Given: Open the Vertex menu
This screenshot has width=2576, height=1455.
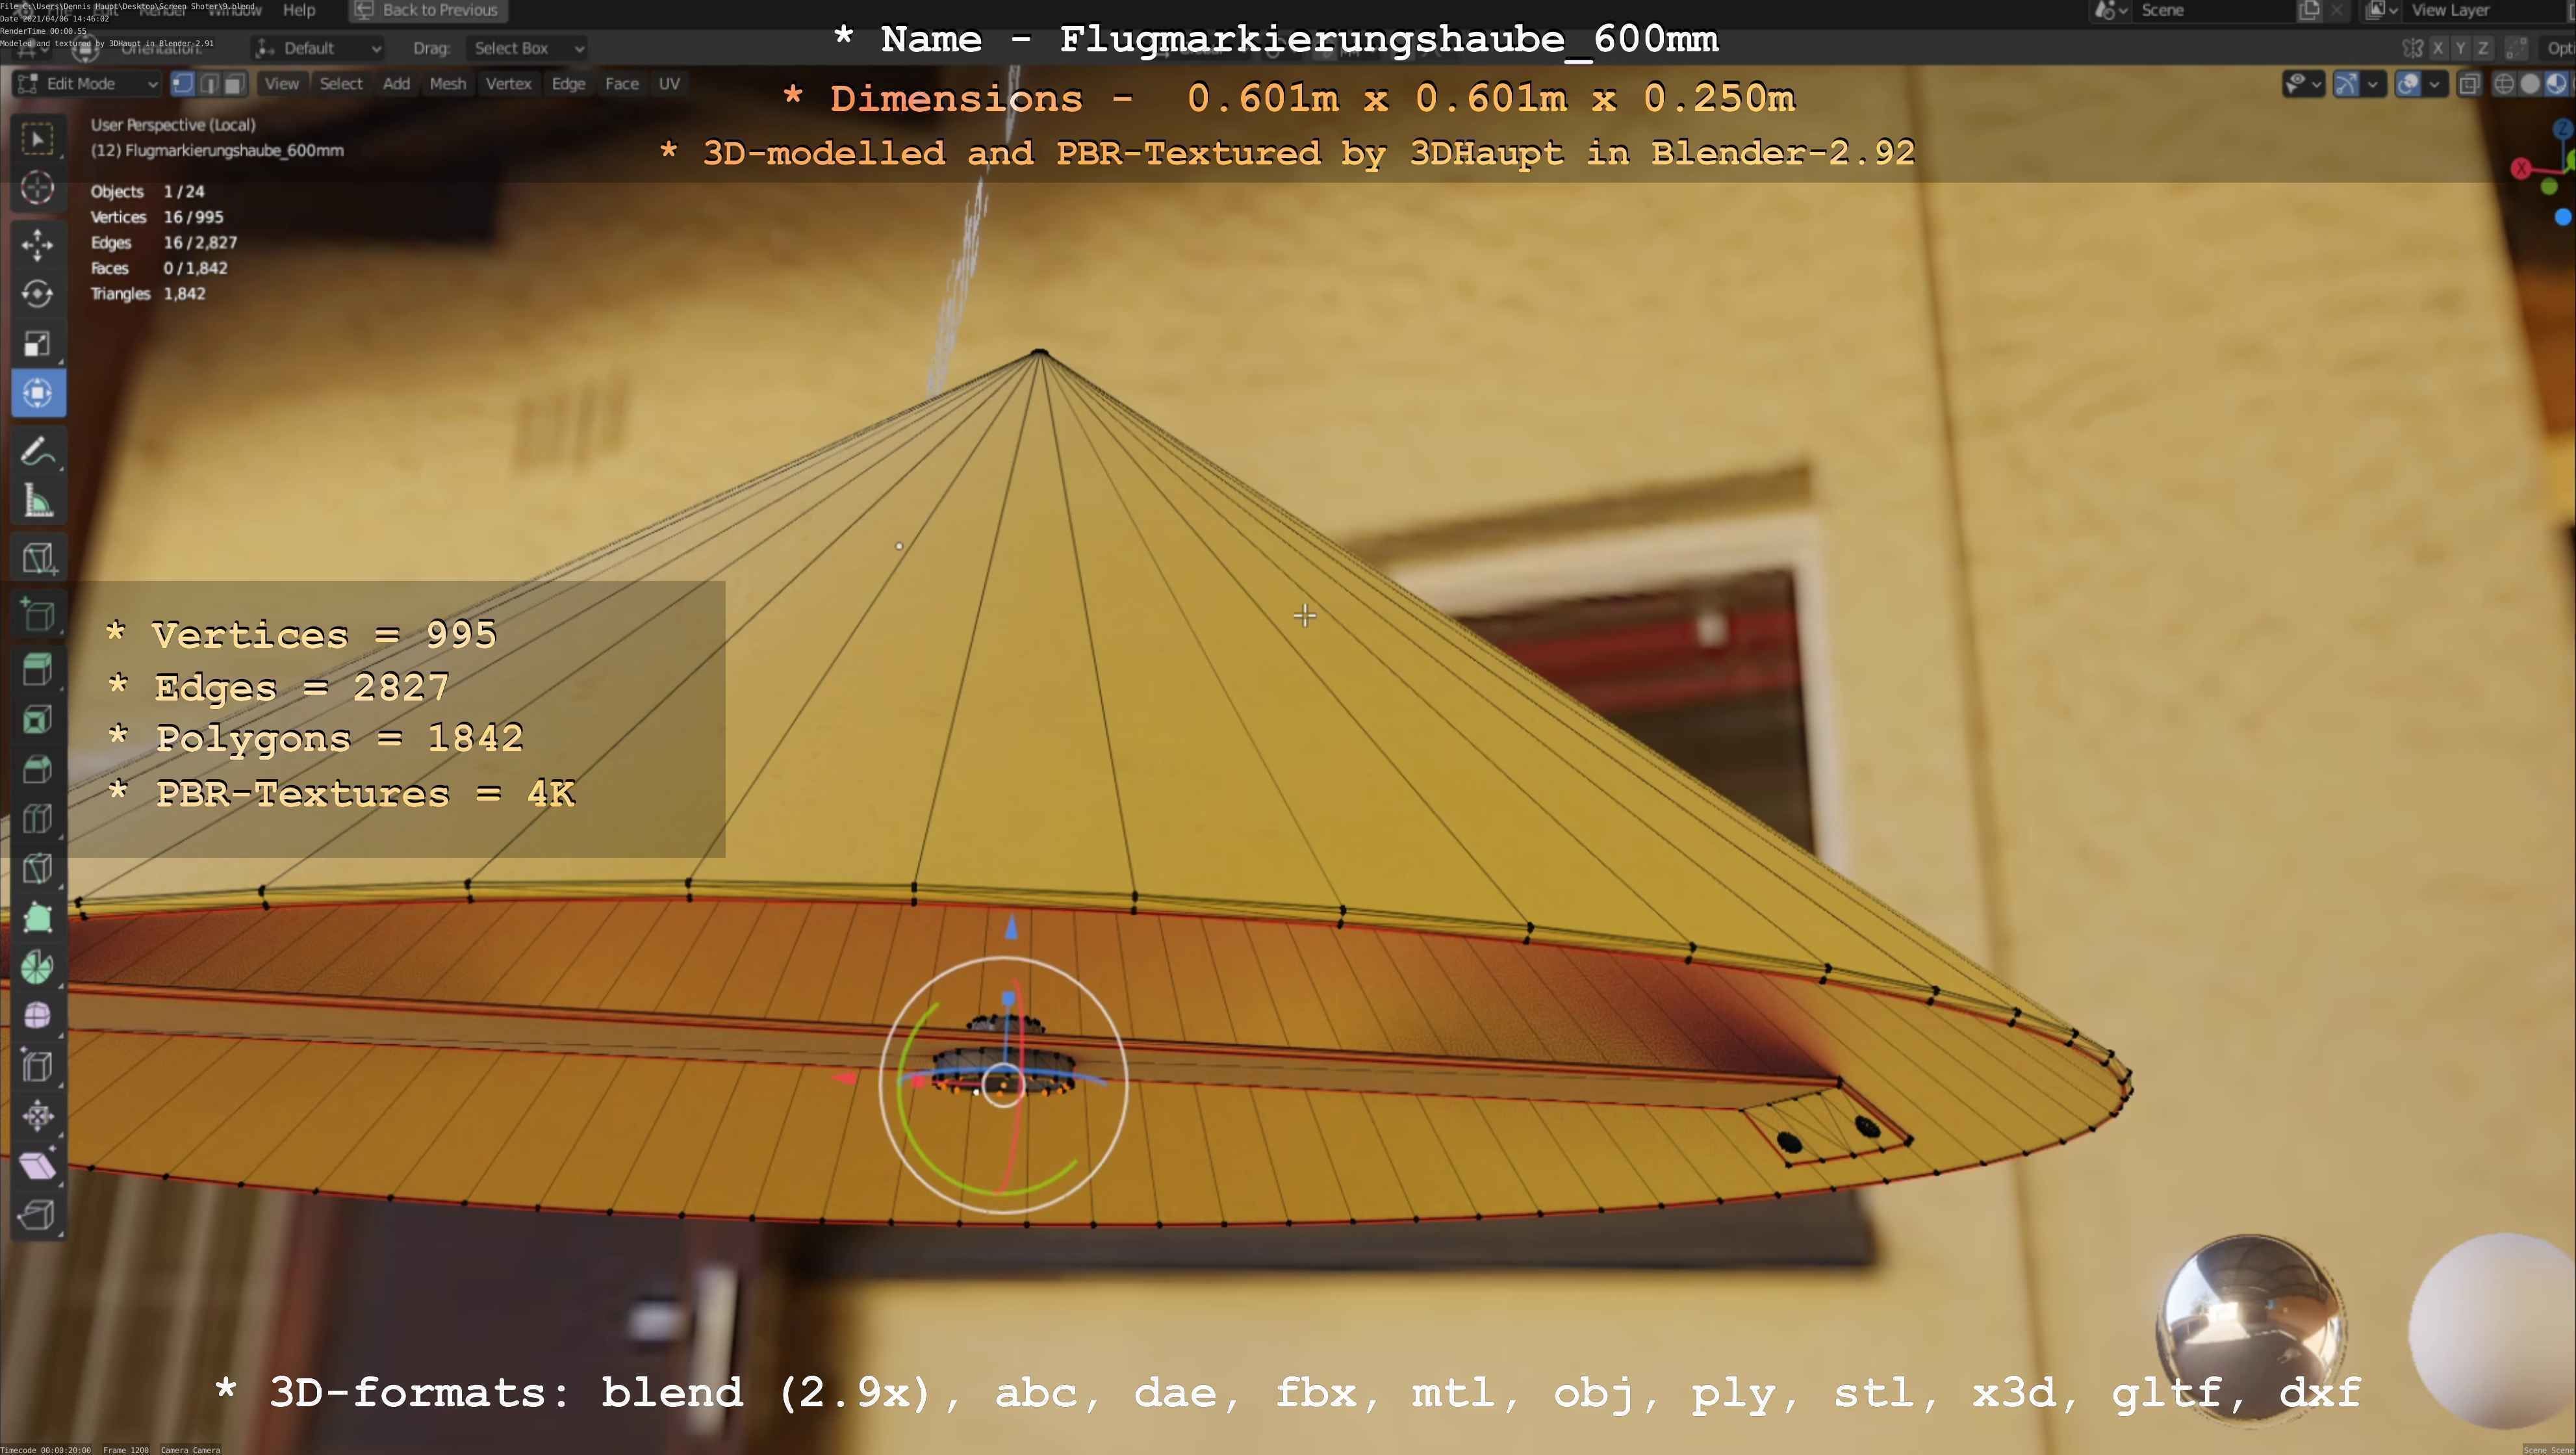Looking at the screenshot, I should [508, 84].
